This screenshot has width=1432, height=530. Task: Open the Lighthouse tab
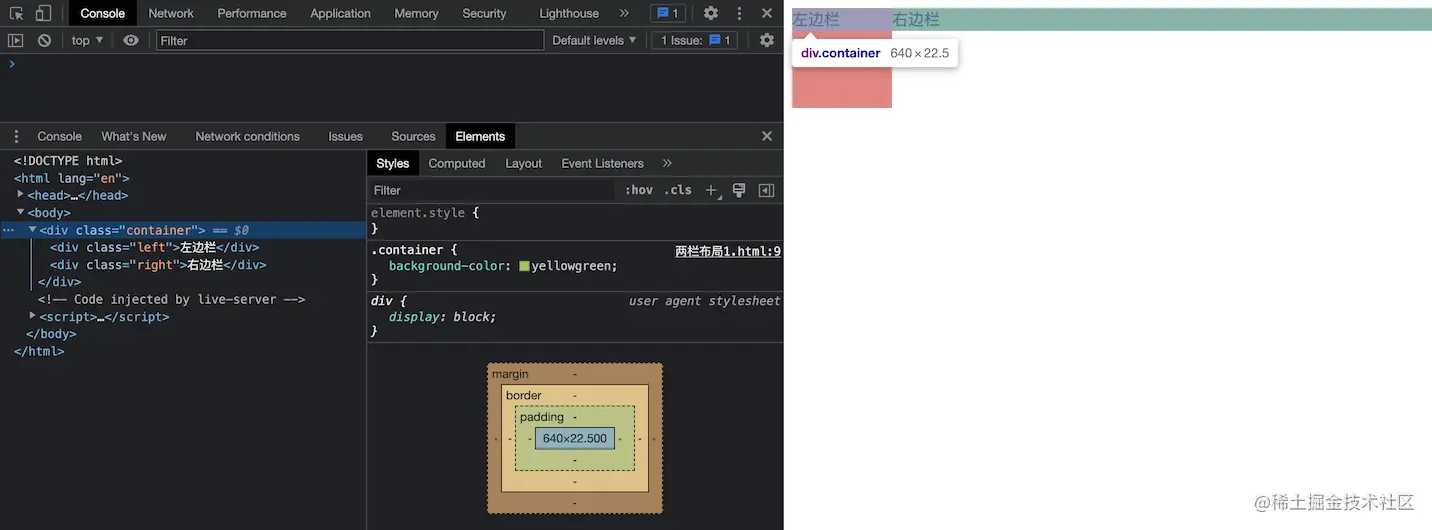[569, 13]
